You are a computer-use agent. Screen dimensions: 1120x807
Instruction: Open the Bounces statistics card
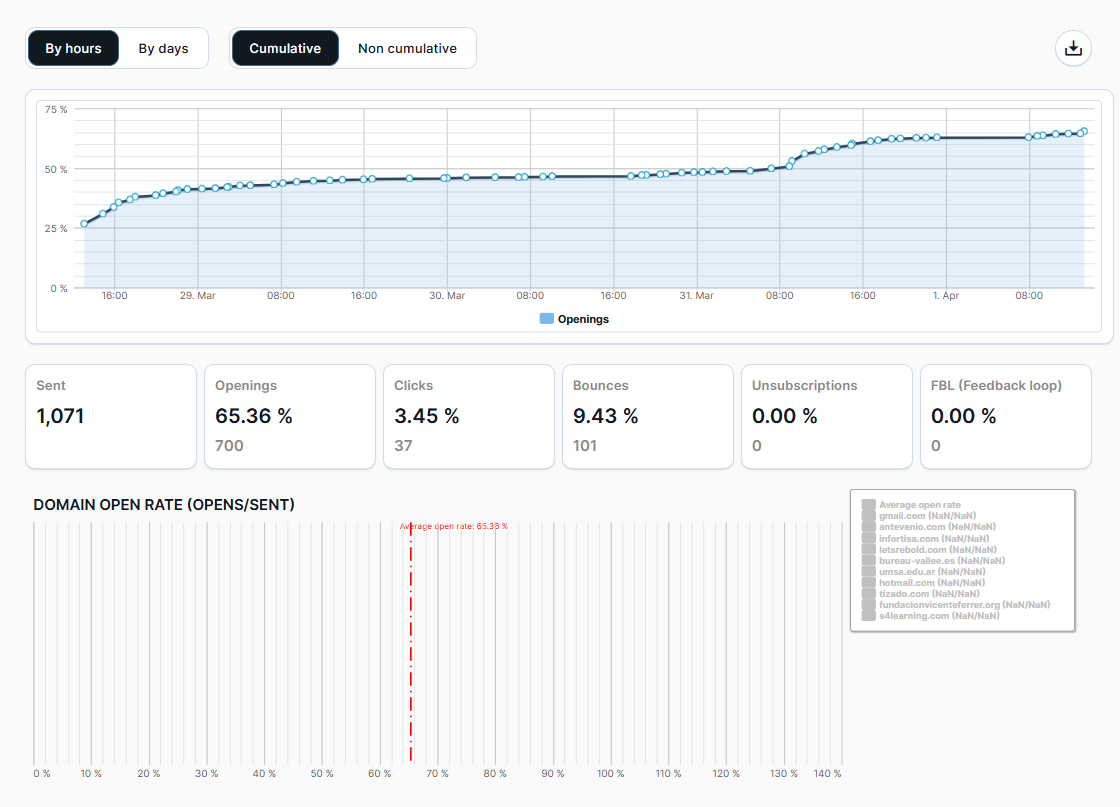tap(648, 416)
